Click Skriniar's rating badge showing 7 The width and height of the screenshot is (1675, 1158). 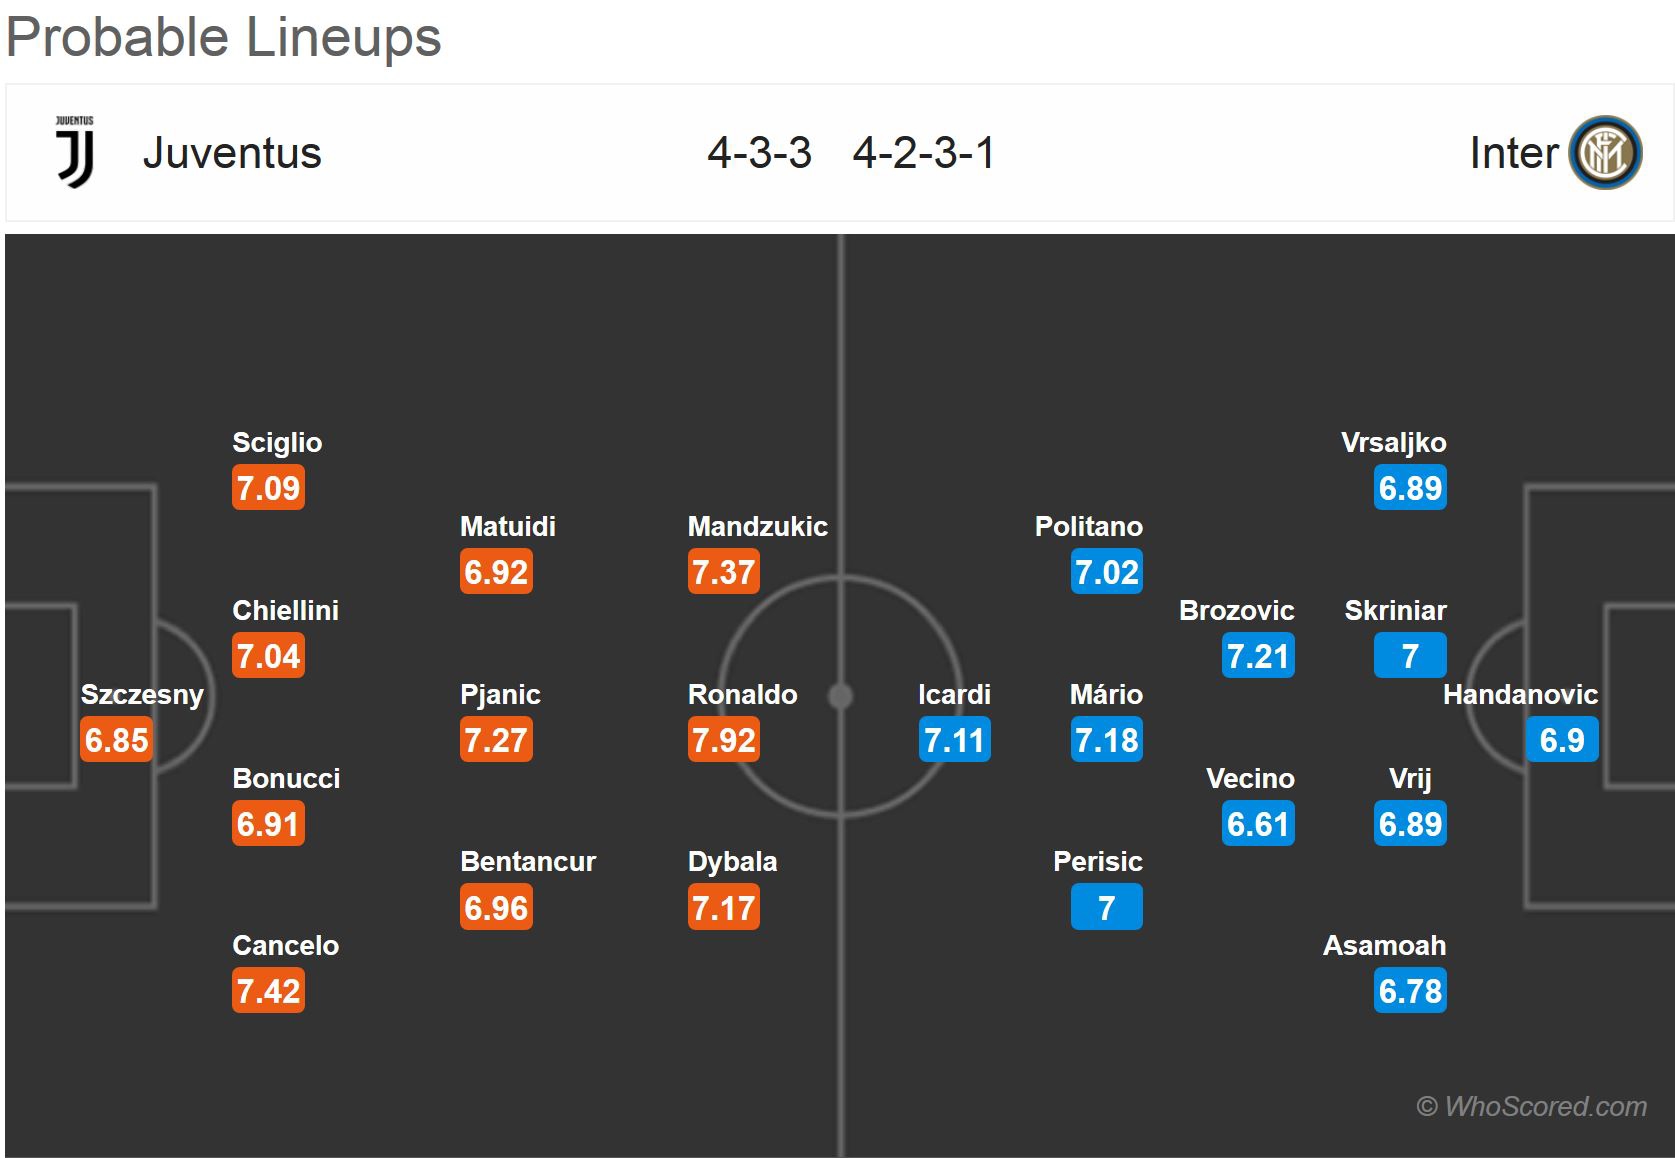click(x=1410, y=656)
